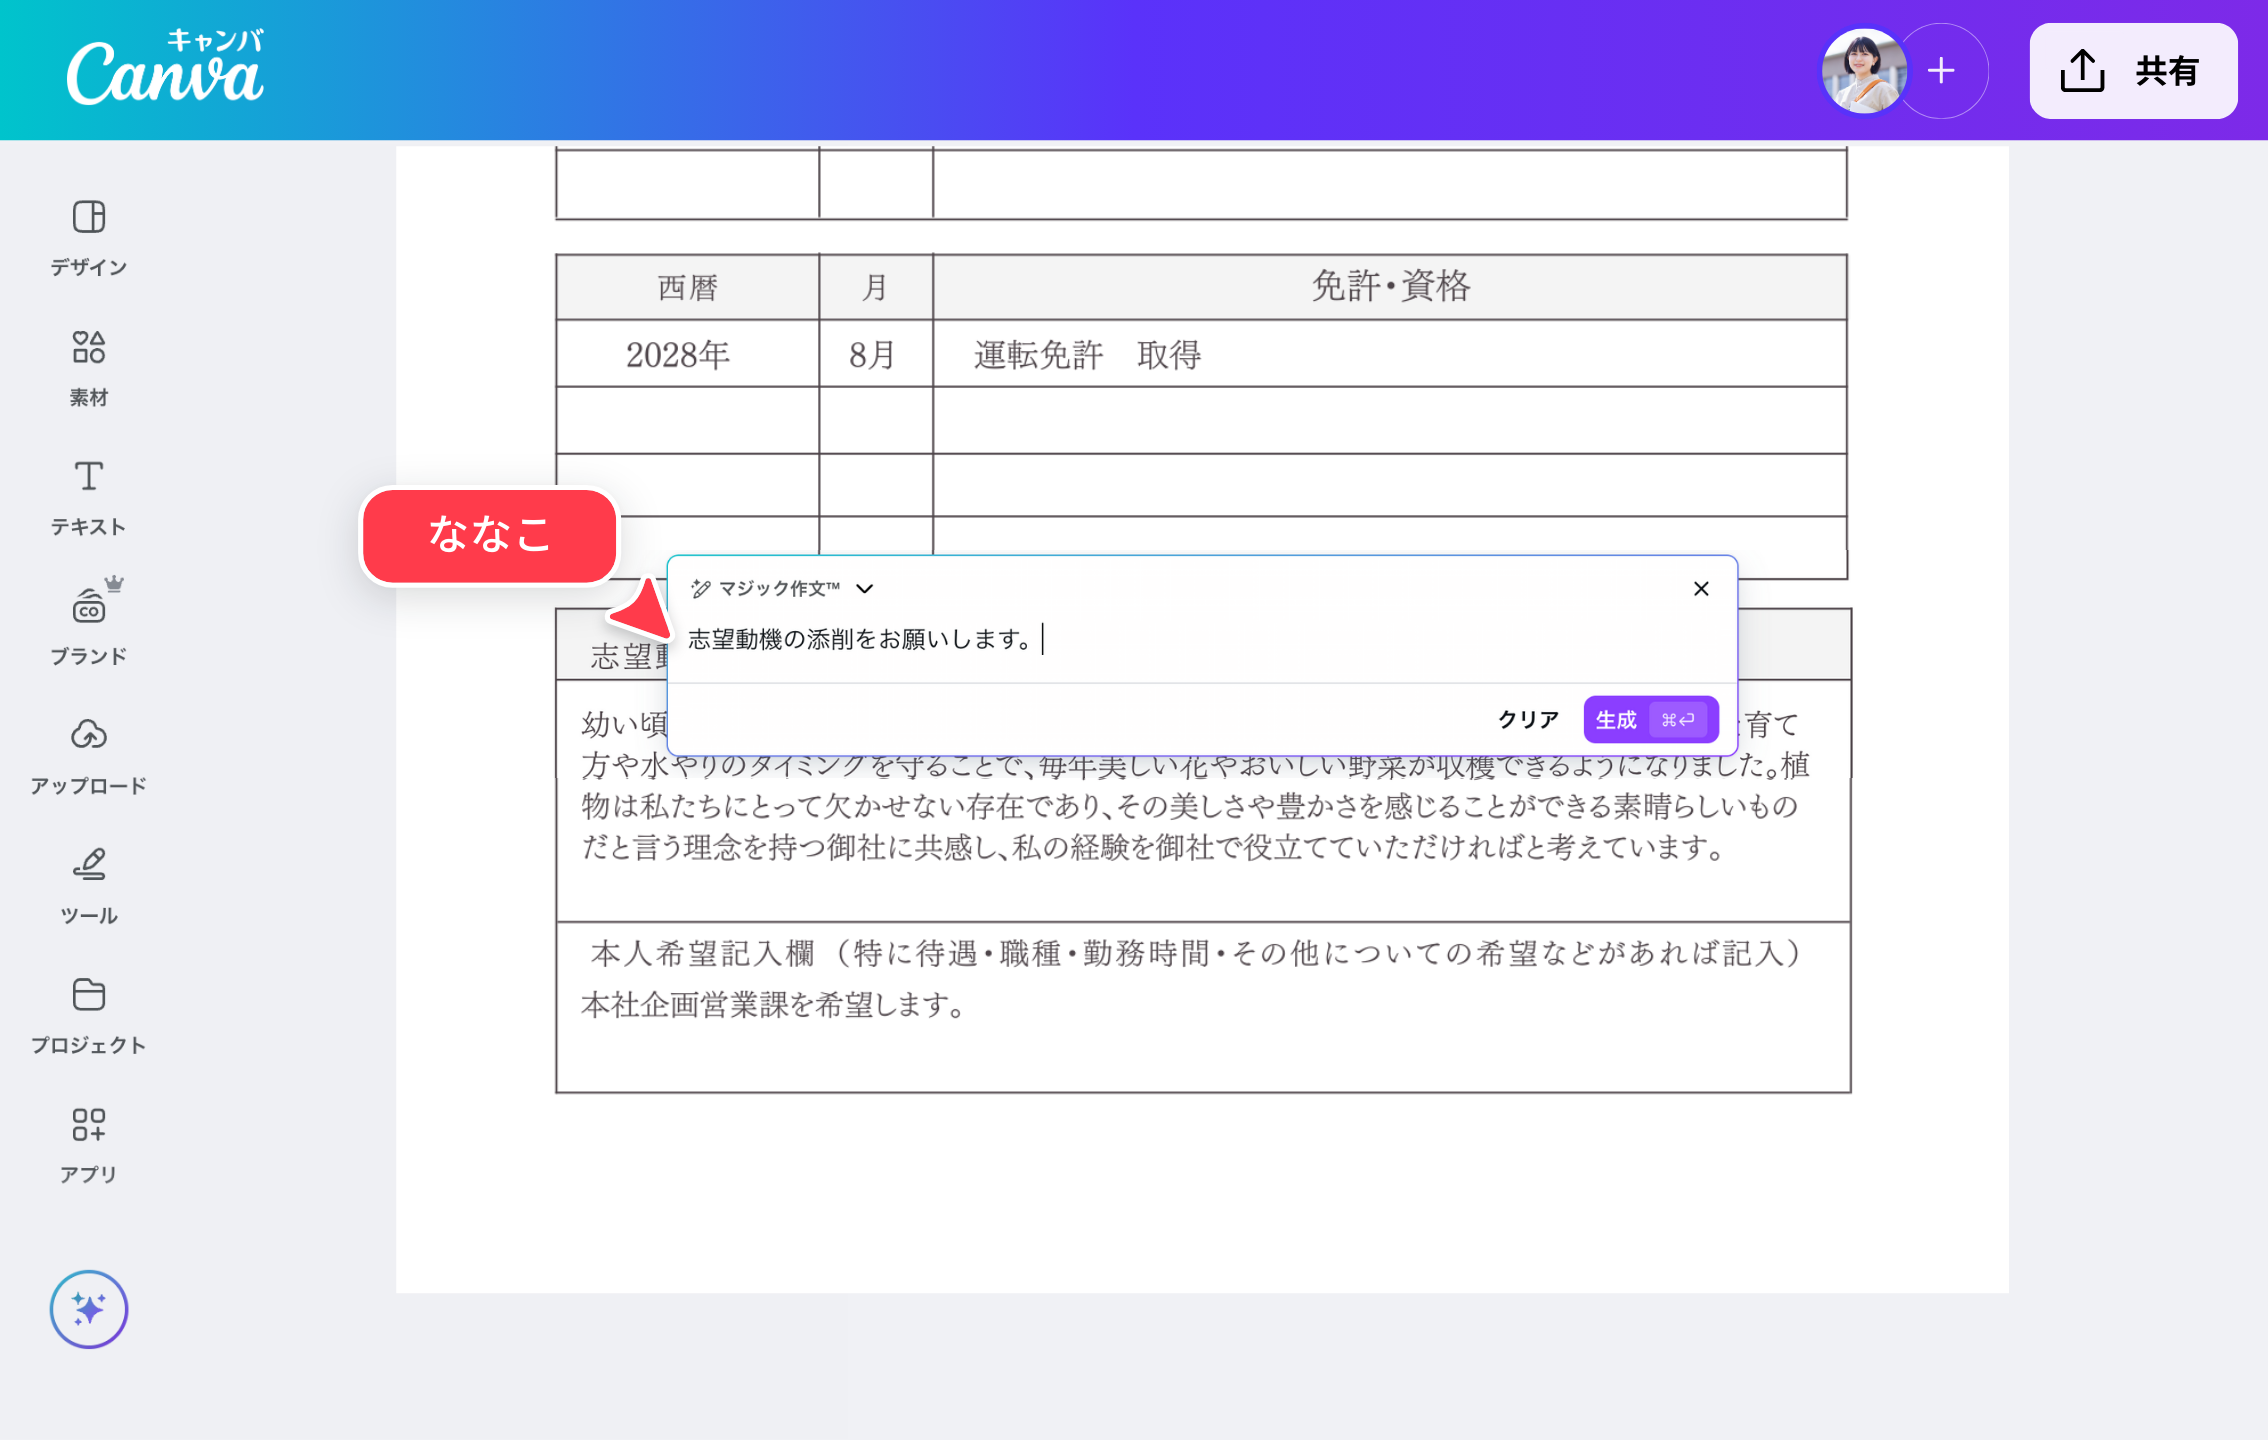Open the プロジェクト folder panel
Screen dimensions: 2268x1440
(89, 1016)
